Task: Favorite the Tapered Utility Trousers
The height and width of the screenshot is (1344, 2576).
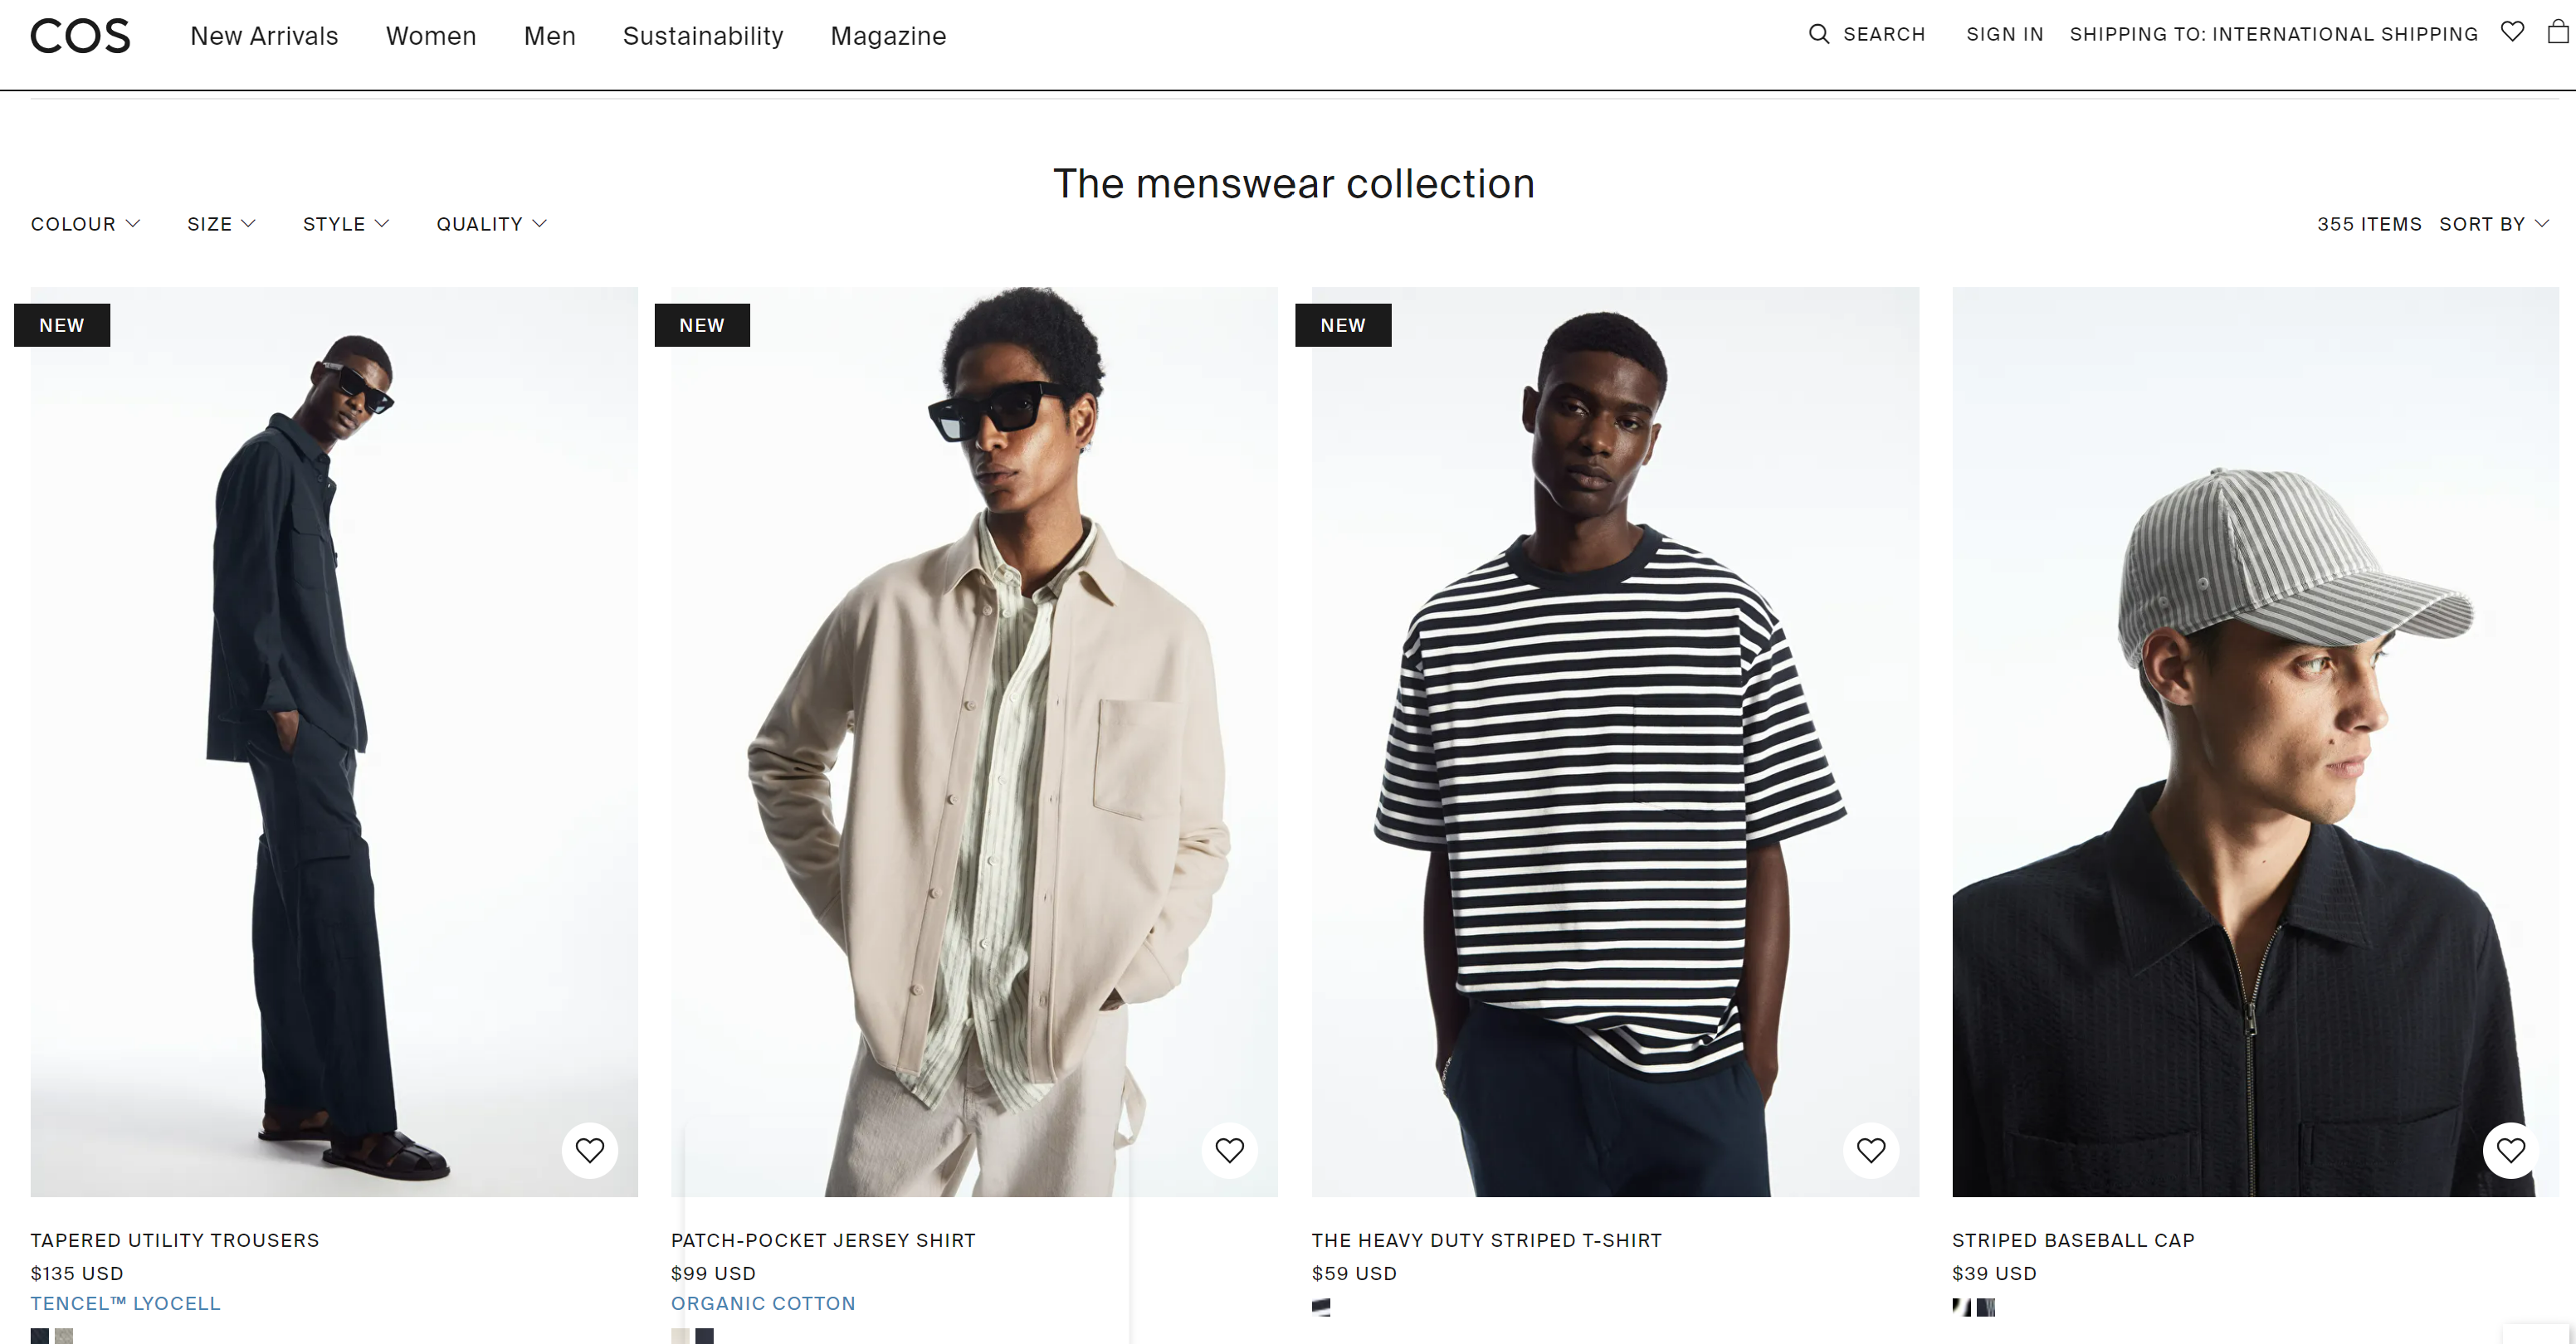Action: 590,1150
